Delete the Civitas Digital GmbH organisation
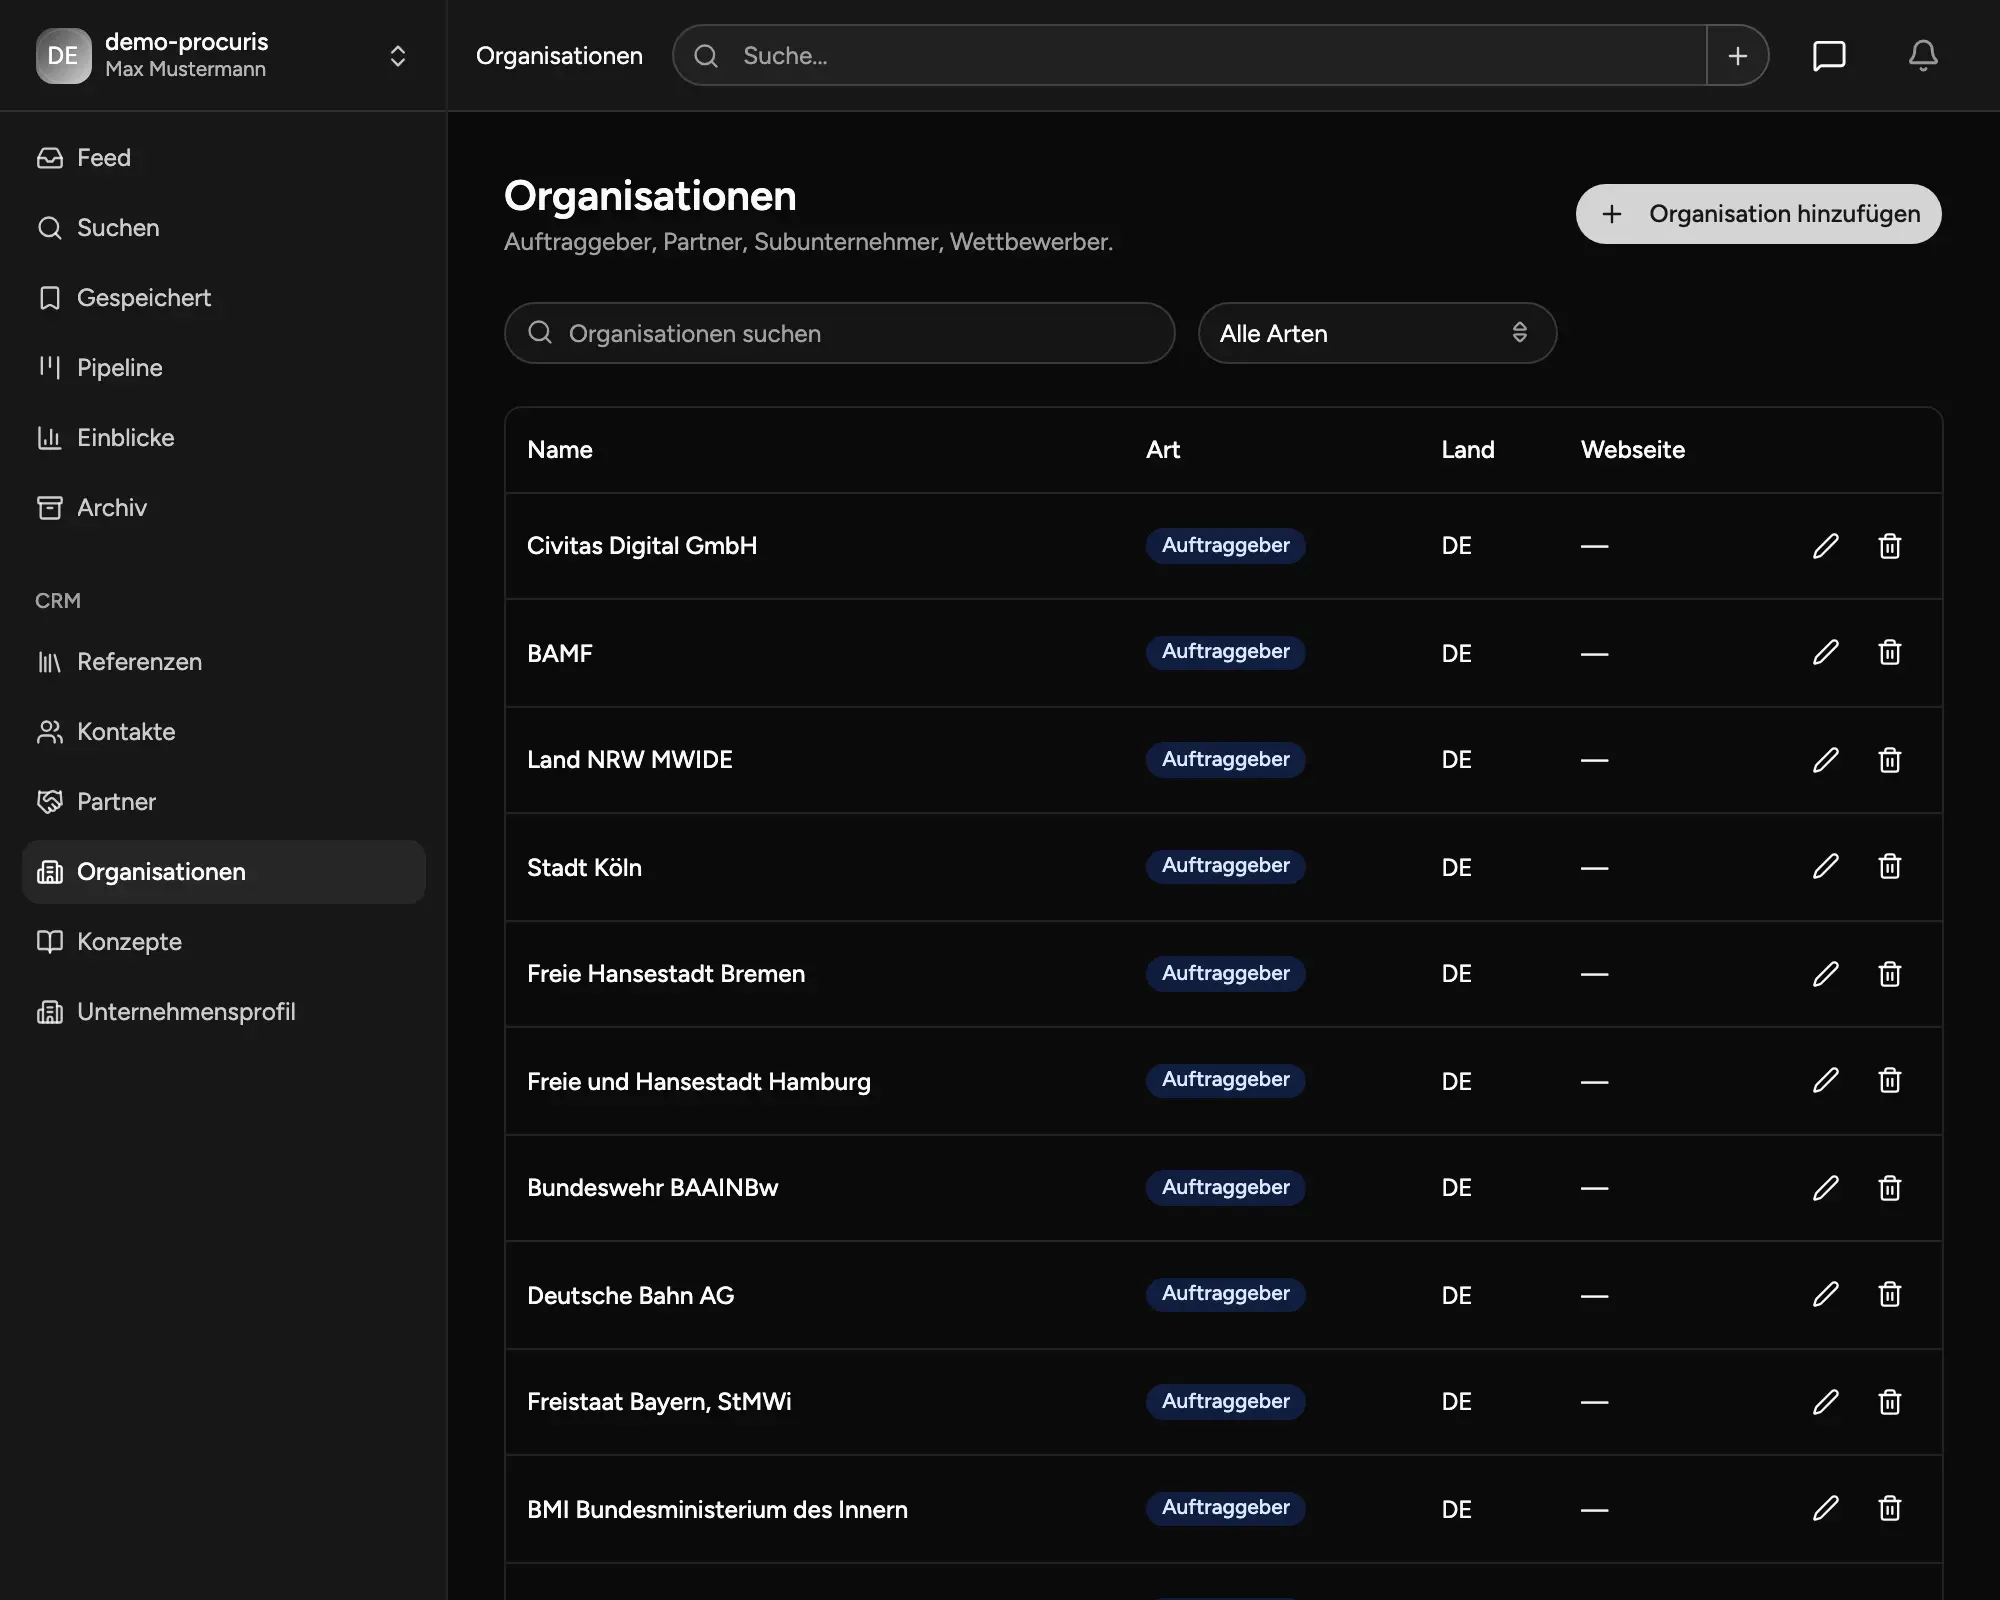The width and height of the screenshot is (2000, 1600). pos(1890,546)
